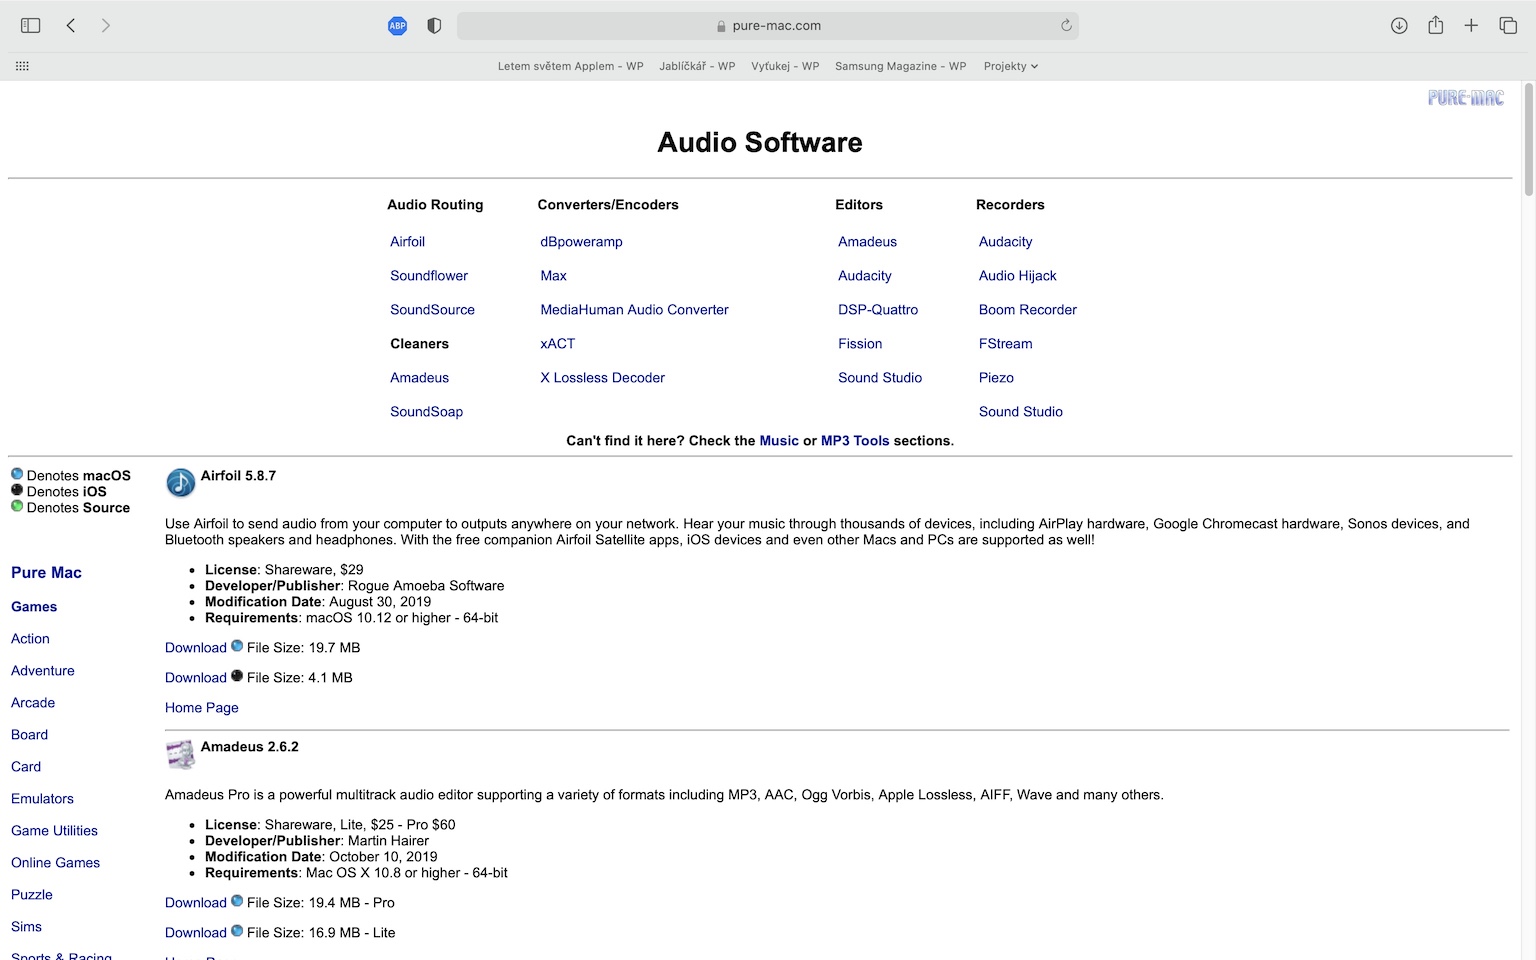This screenshot has width=1536, height=960.
Task: Open Action games sidebar link
Action: (30, 639)
